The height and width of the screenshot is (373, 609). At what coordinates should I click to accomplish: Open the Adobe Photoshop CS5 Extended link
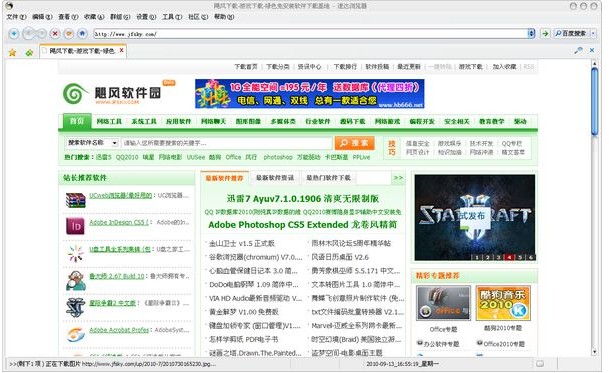[x=303, y=225]
